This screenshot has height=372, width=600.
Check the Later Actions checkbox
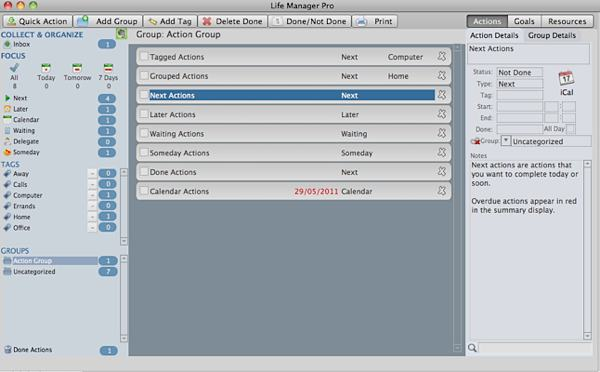click(144, 114)
